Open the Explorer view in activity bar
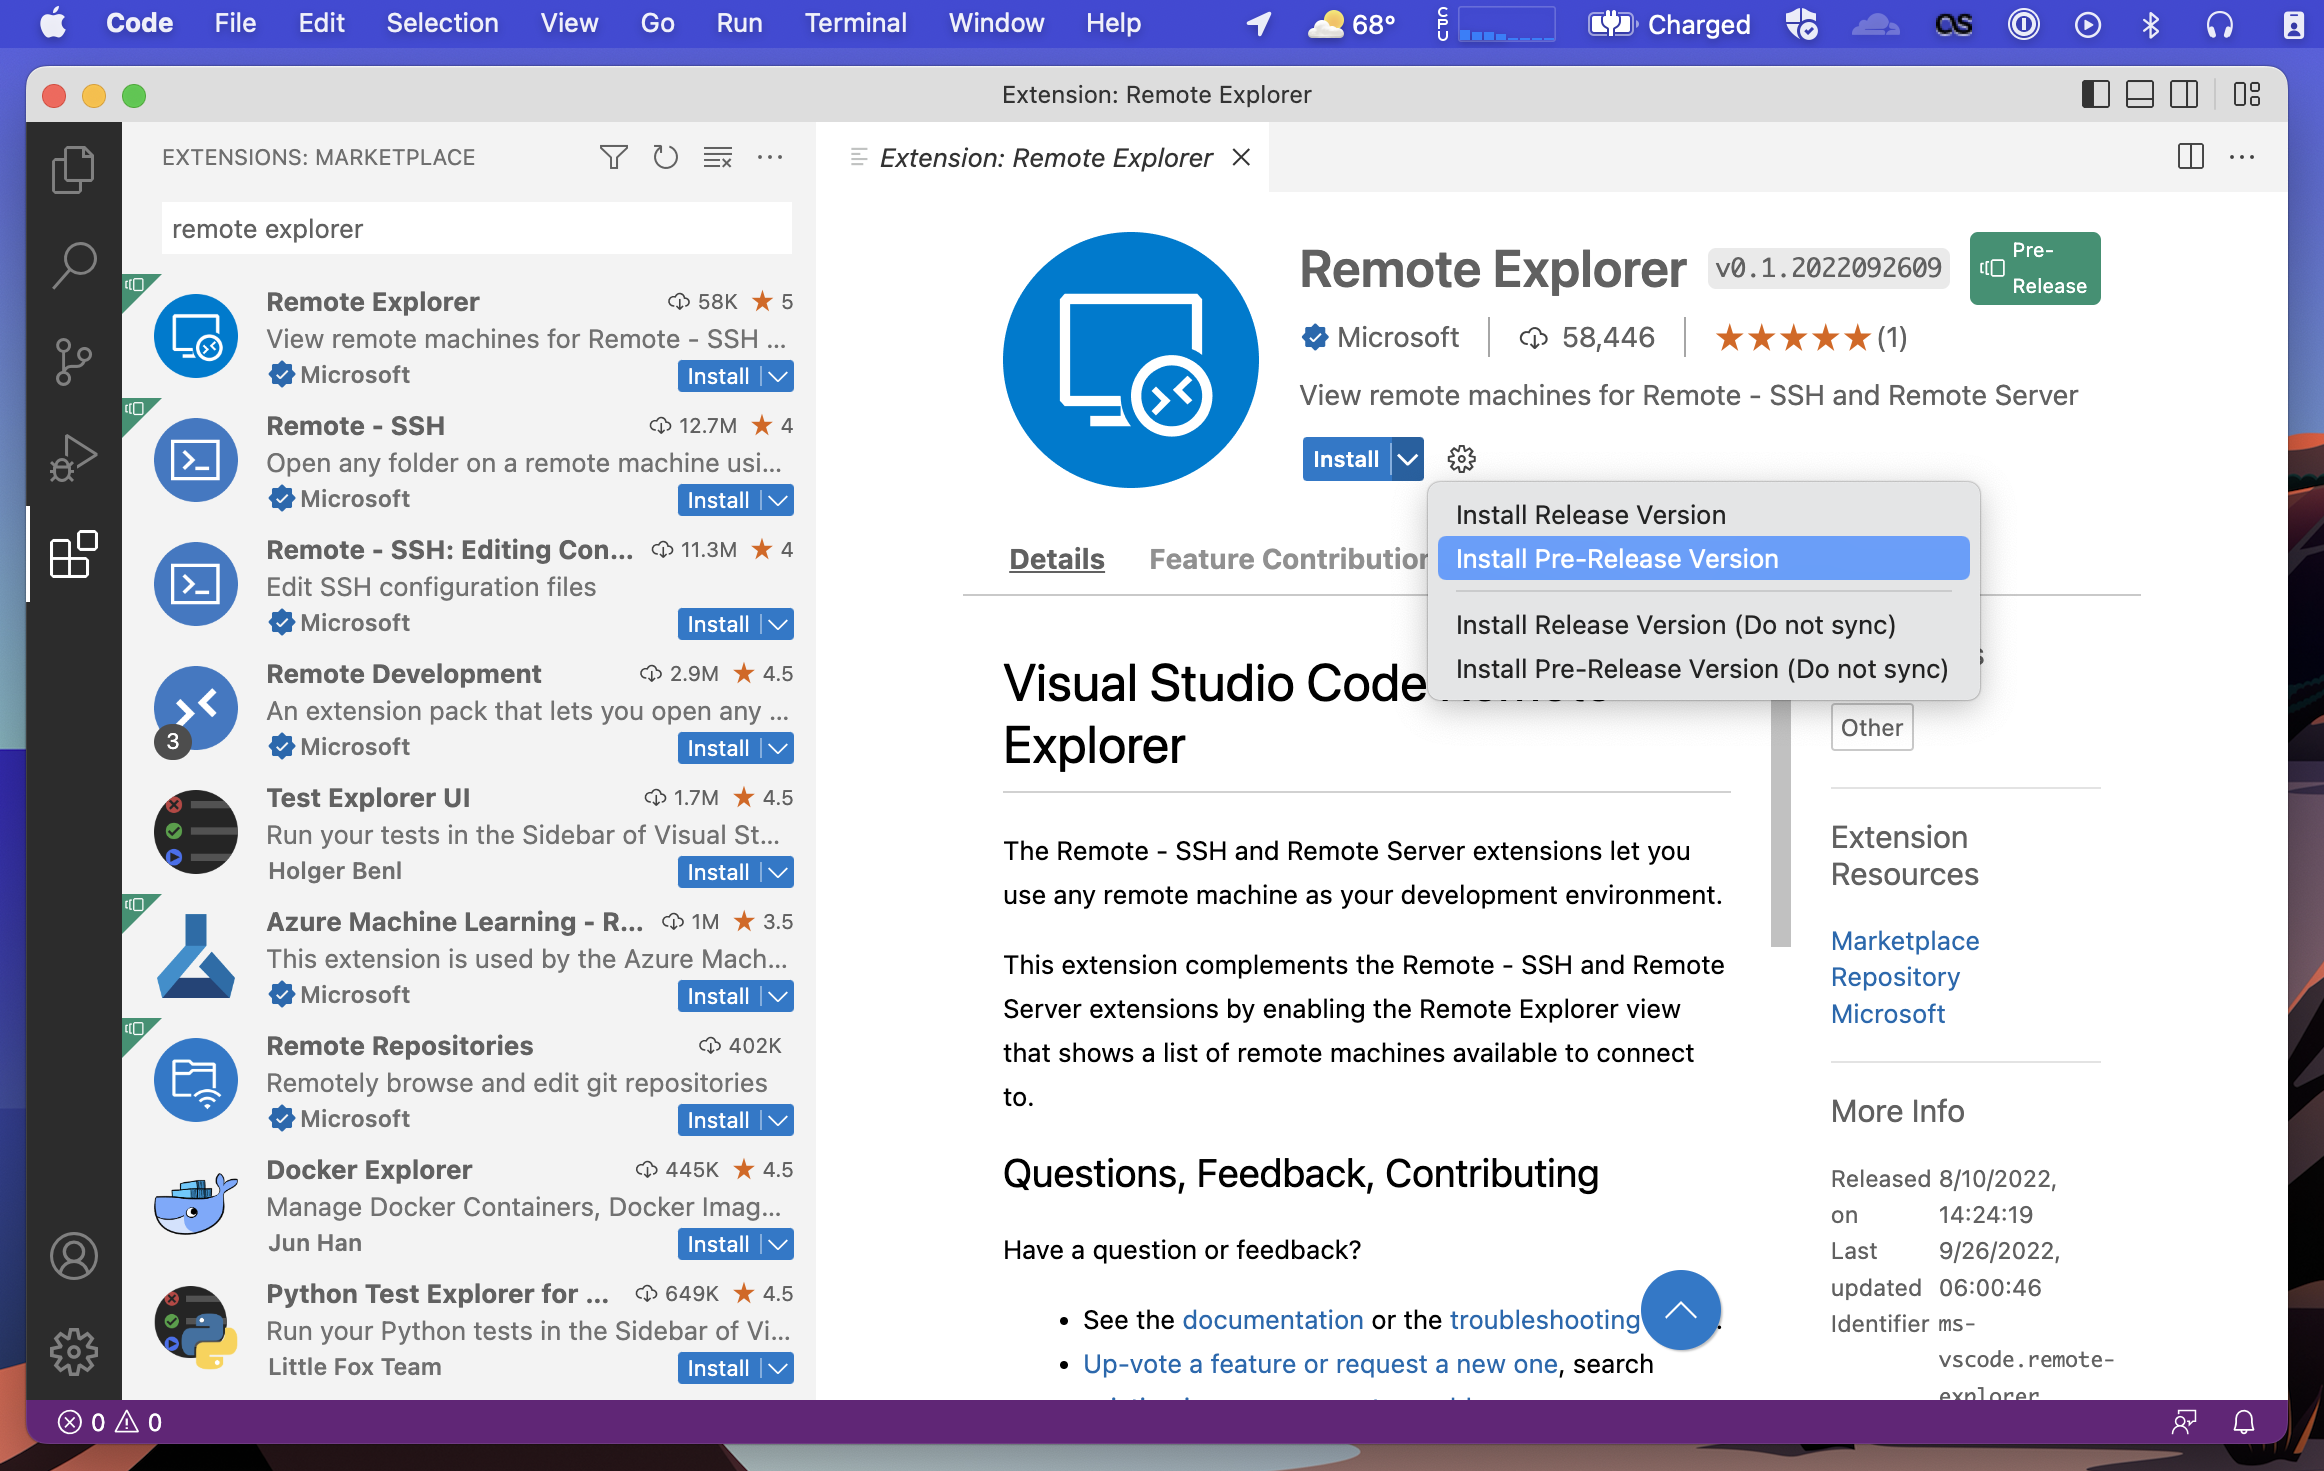Screen dimensions: 2324x1471 point(73,169)
